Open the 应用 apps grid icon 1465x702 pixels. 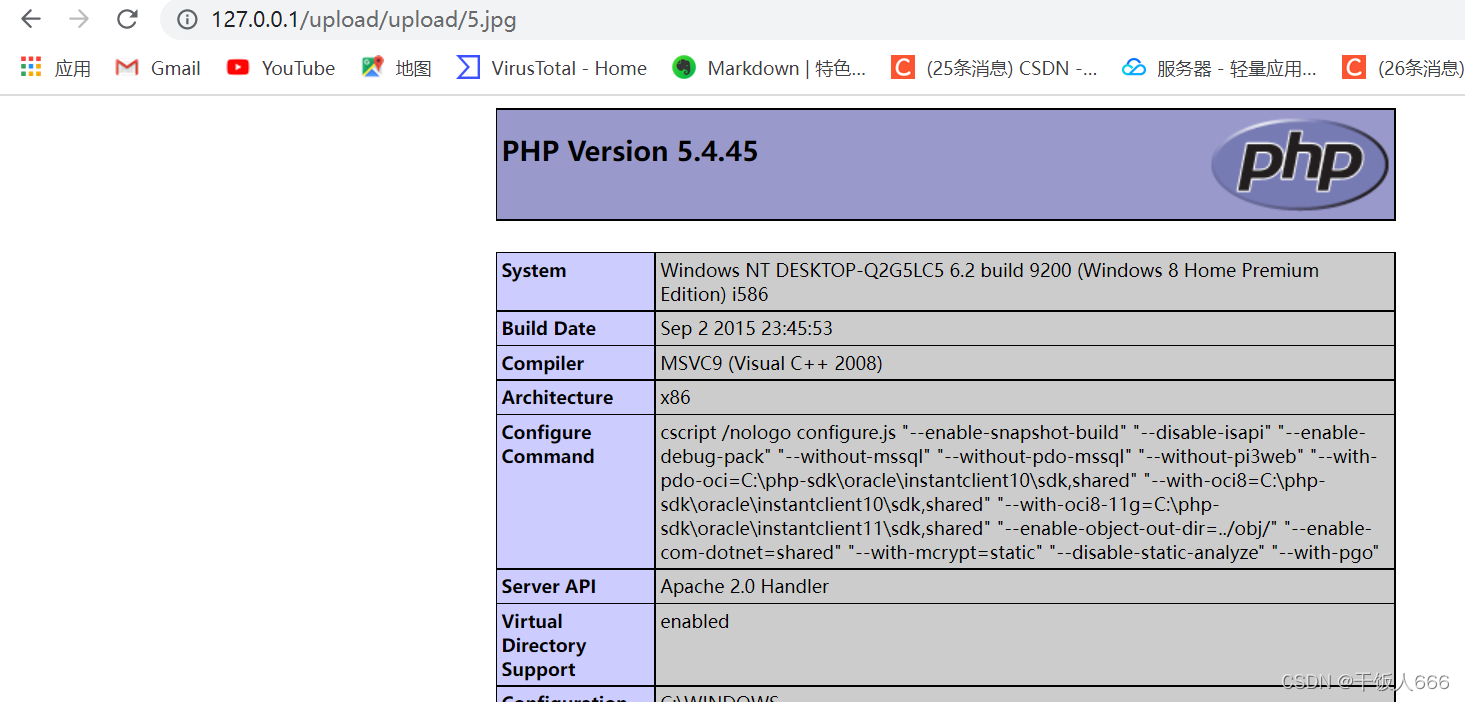[x=55, y=68]
